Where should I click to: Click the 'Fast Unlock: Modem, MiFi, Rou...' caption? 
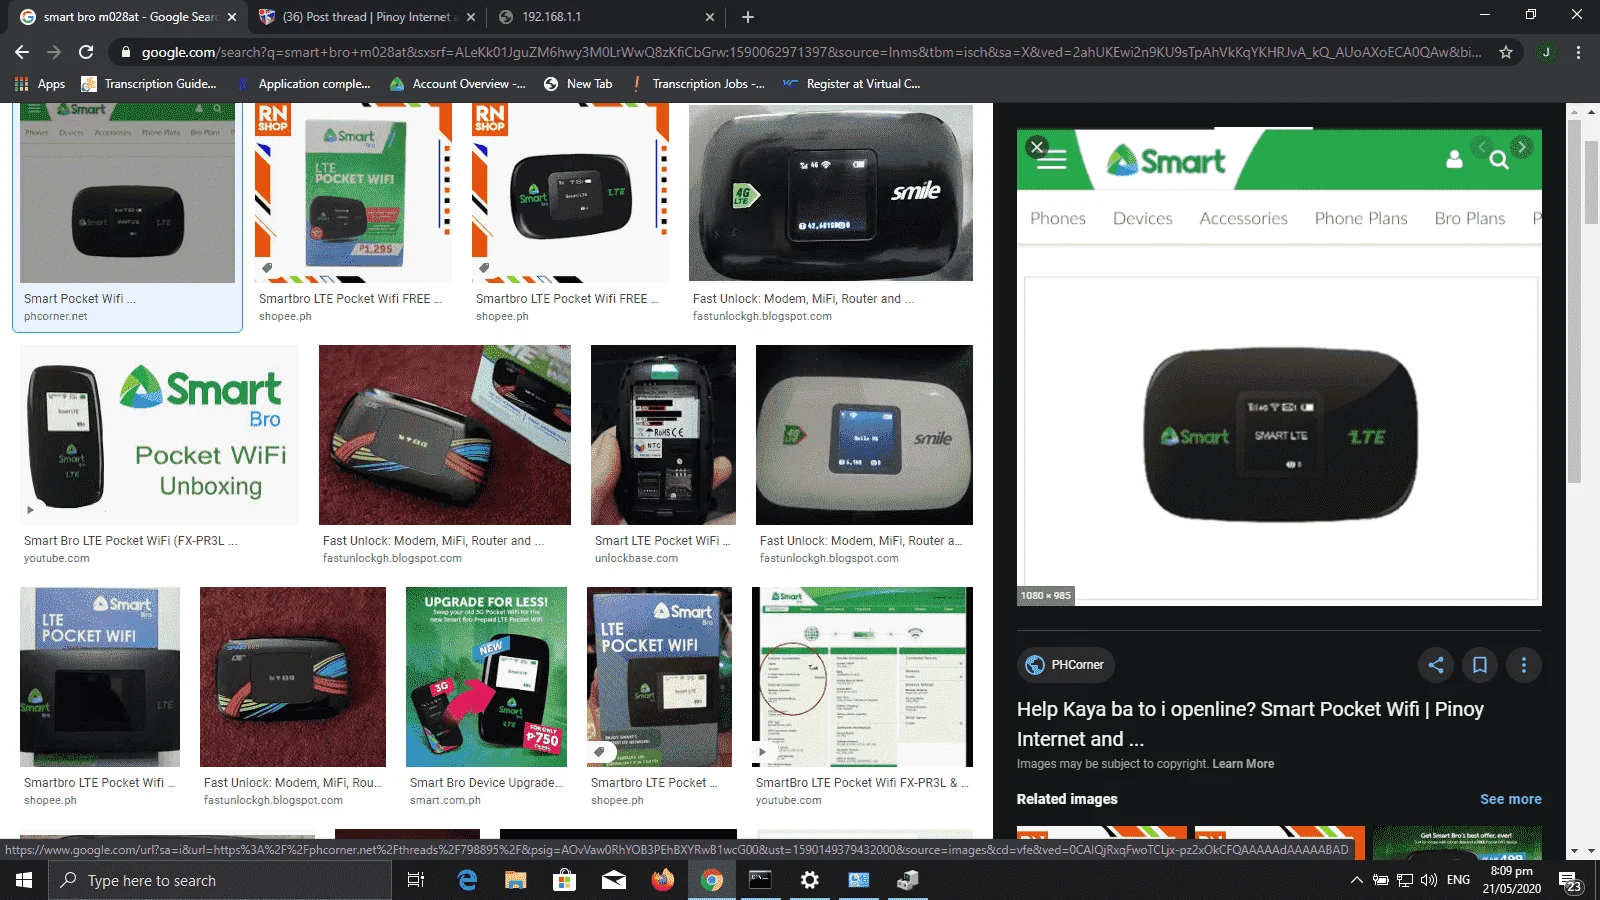tap(293, 783)
